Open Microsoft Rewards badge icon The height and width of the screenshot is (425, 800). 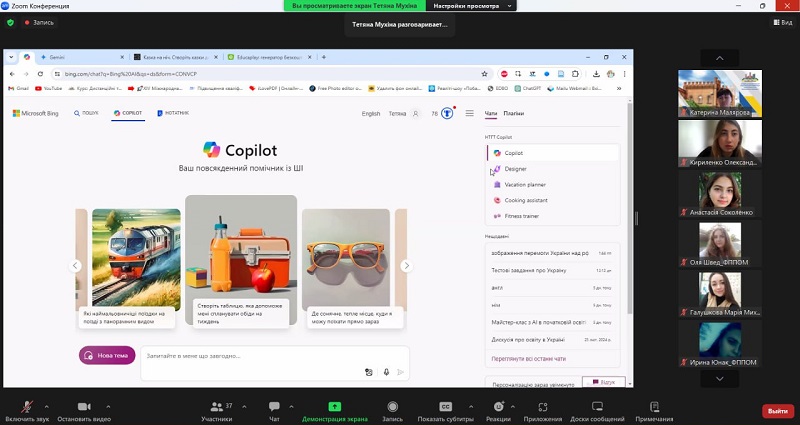[x=447, y=113]
